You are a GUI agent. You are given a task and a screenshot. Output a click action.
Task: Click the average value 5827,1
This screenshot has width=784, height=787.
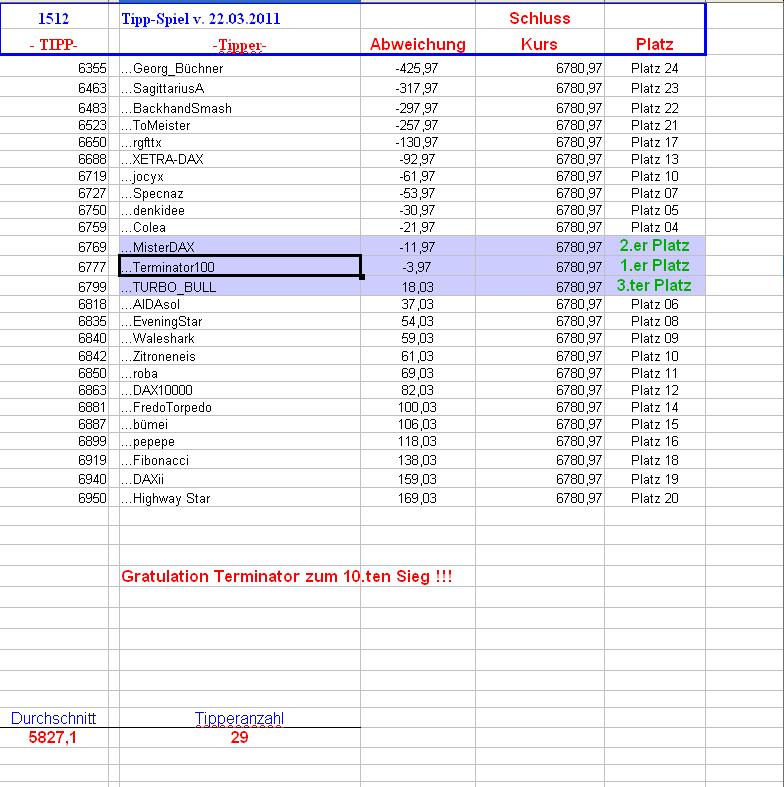(53, 737)
